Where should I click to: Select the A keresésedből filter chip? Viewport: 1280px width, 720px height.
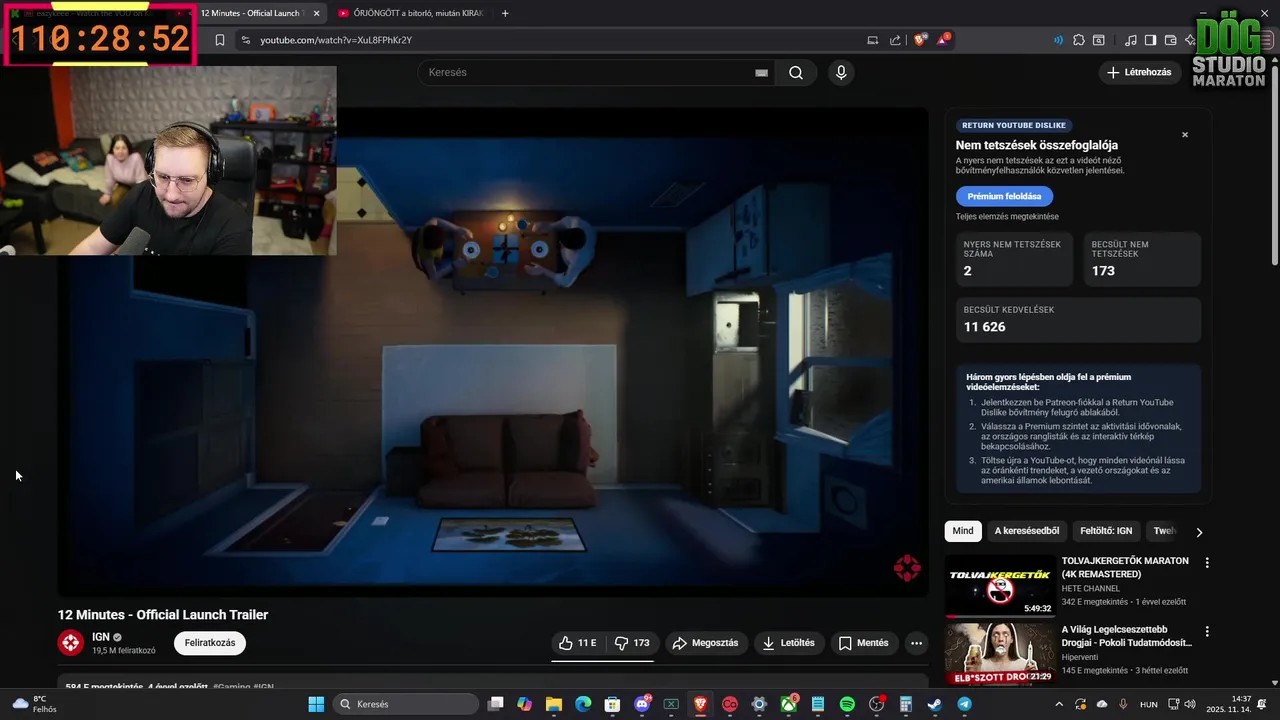[1026, 531]
